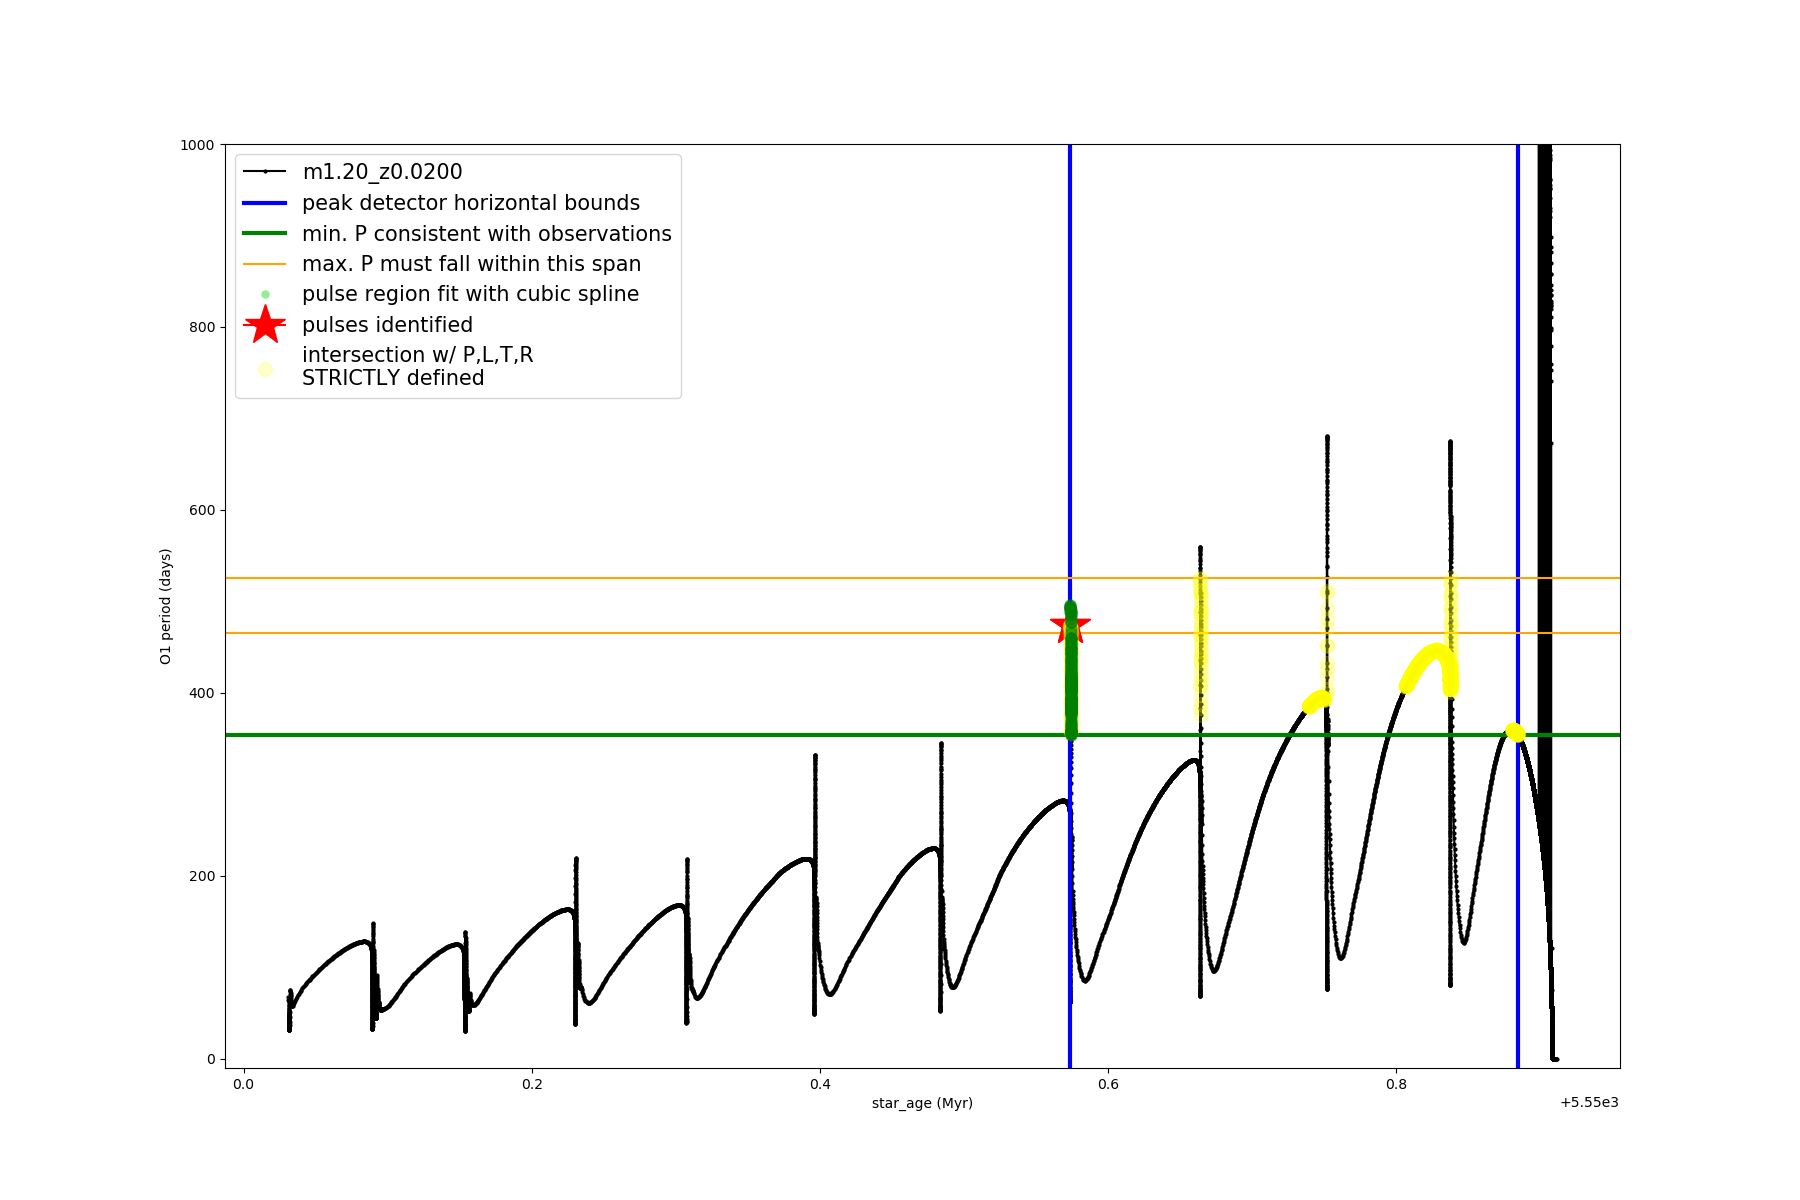1800x1200 pixels.
Task: Click the black line sample beside m1.20_z0.0200
Action: click(x=265, y=172)
